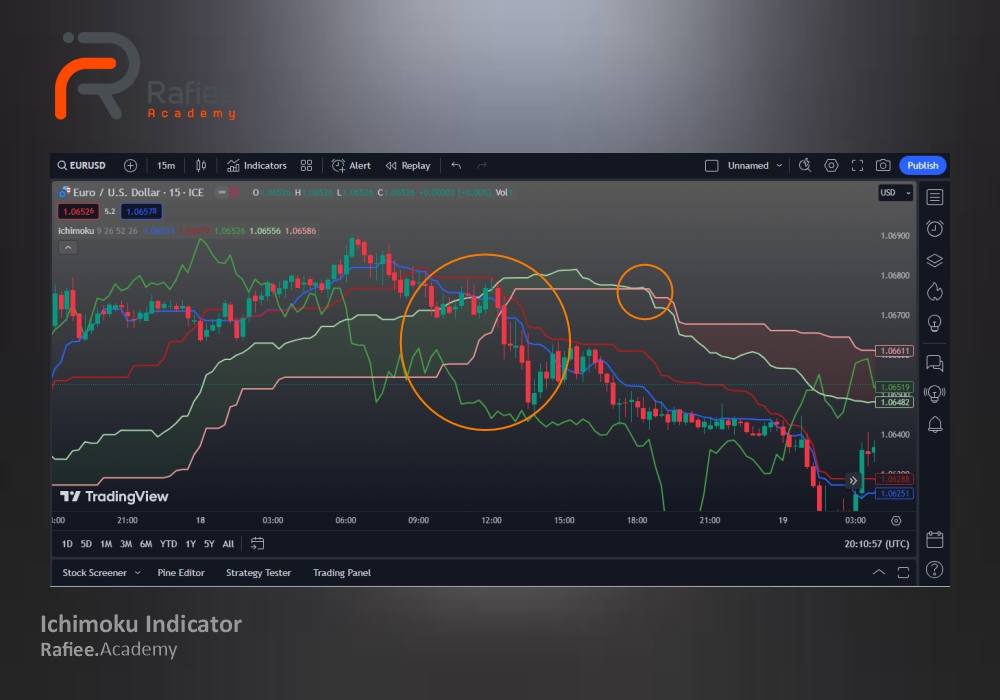Open the Indicators menu
The width and height of the screenshot is (1000, 700).
[257, 166]
